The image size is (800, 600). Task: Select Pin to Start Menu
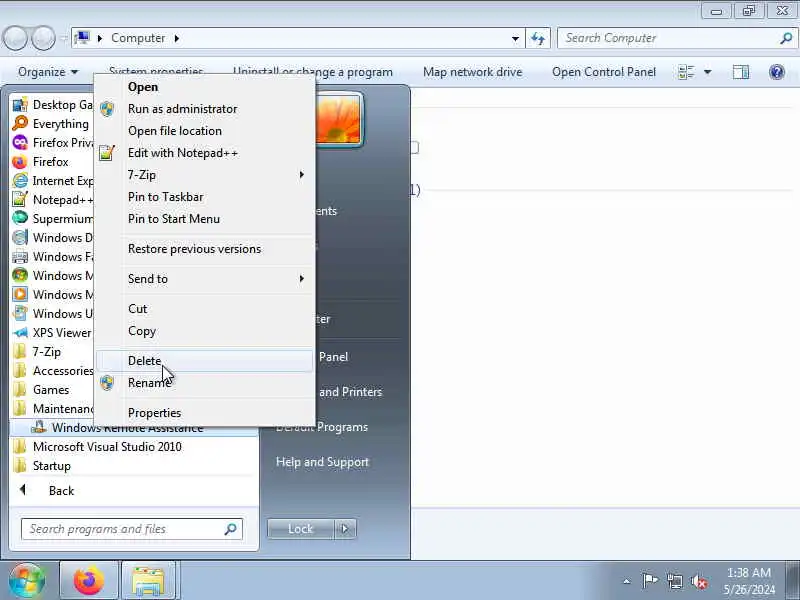(x=173, y=218)
